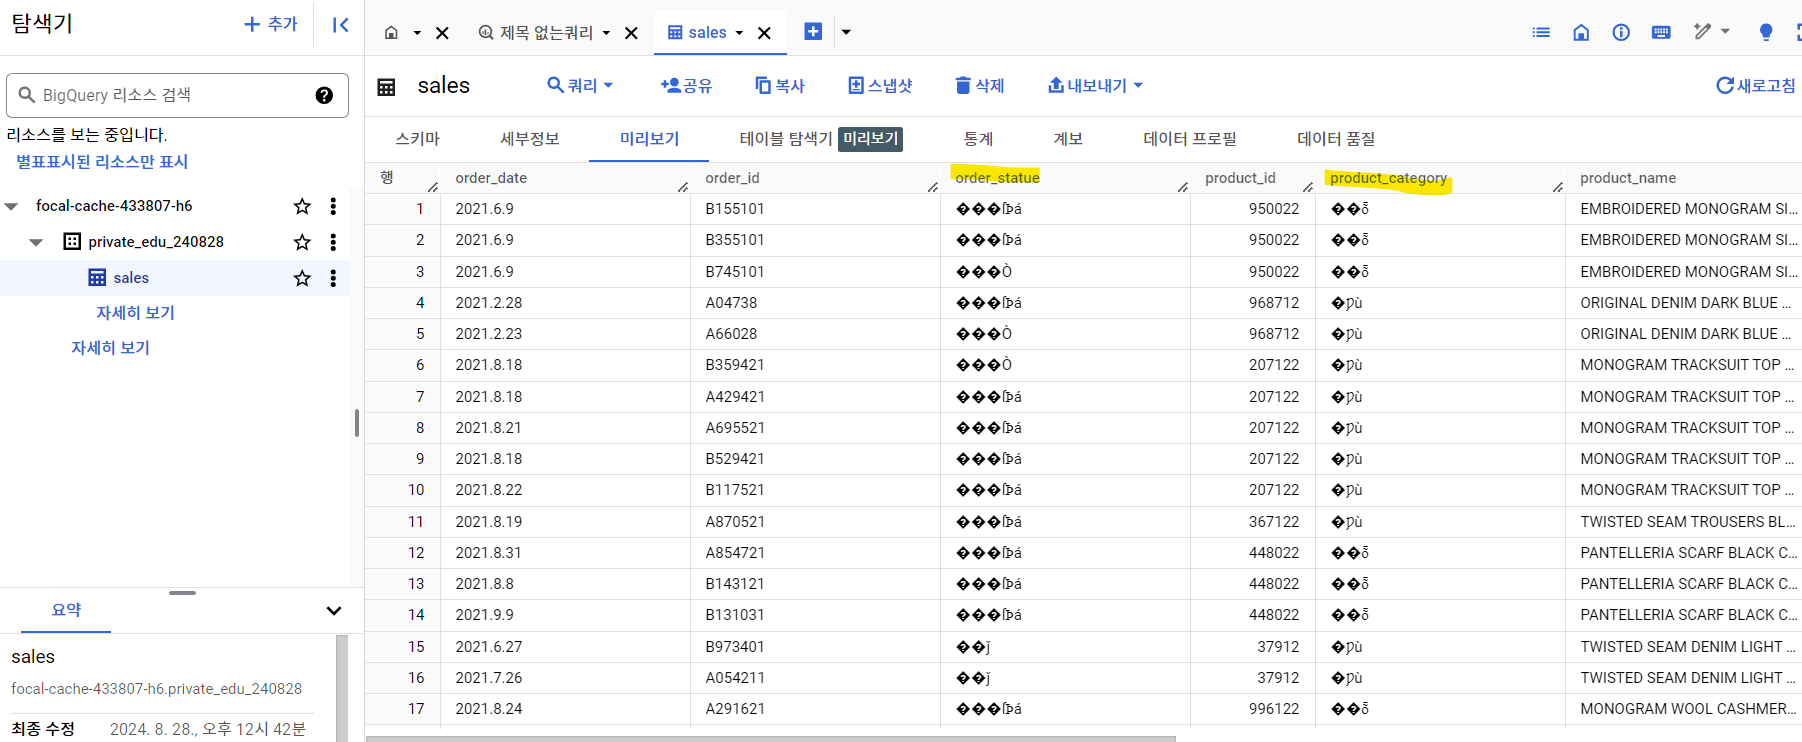1802x742 pixels.
Task: Close the home tab
Action: [442, 33]
